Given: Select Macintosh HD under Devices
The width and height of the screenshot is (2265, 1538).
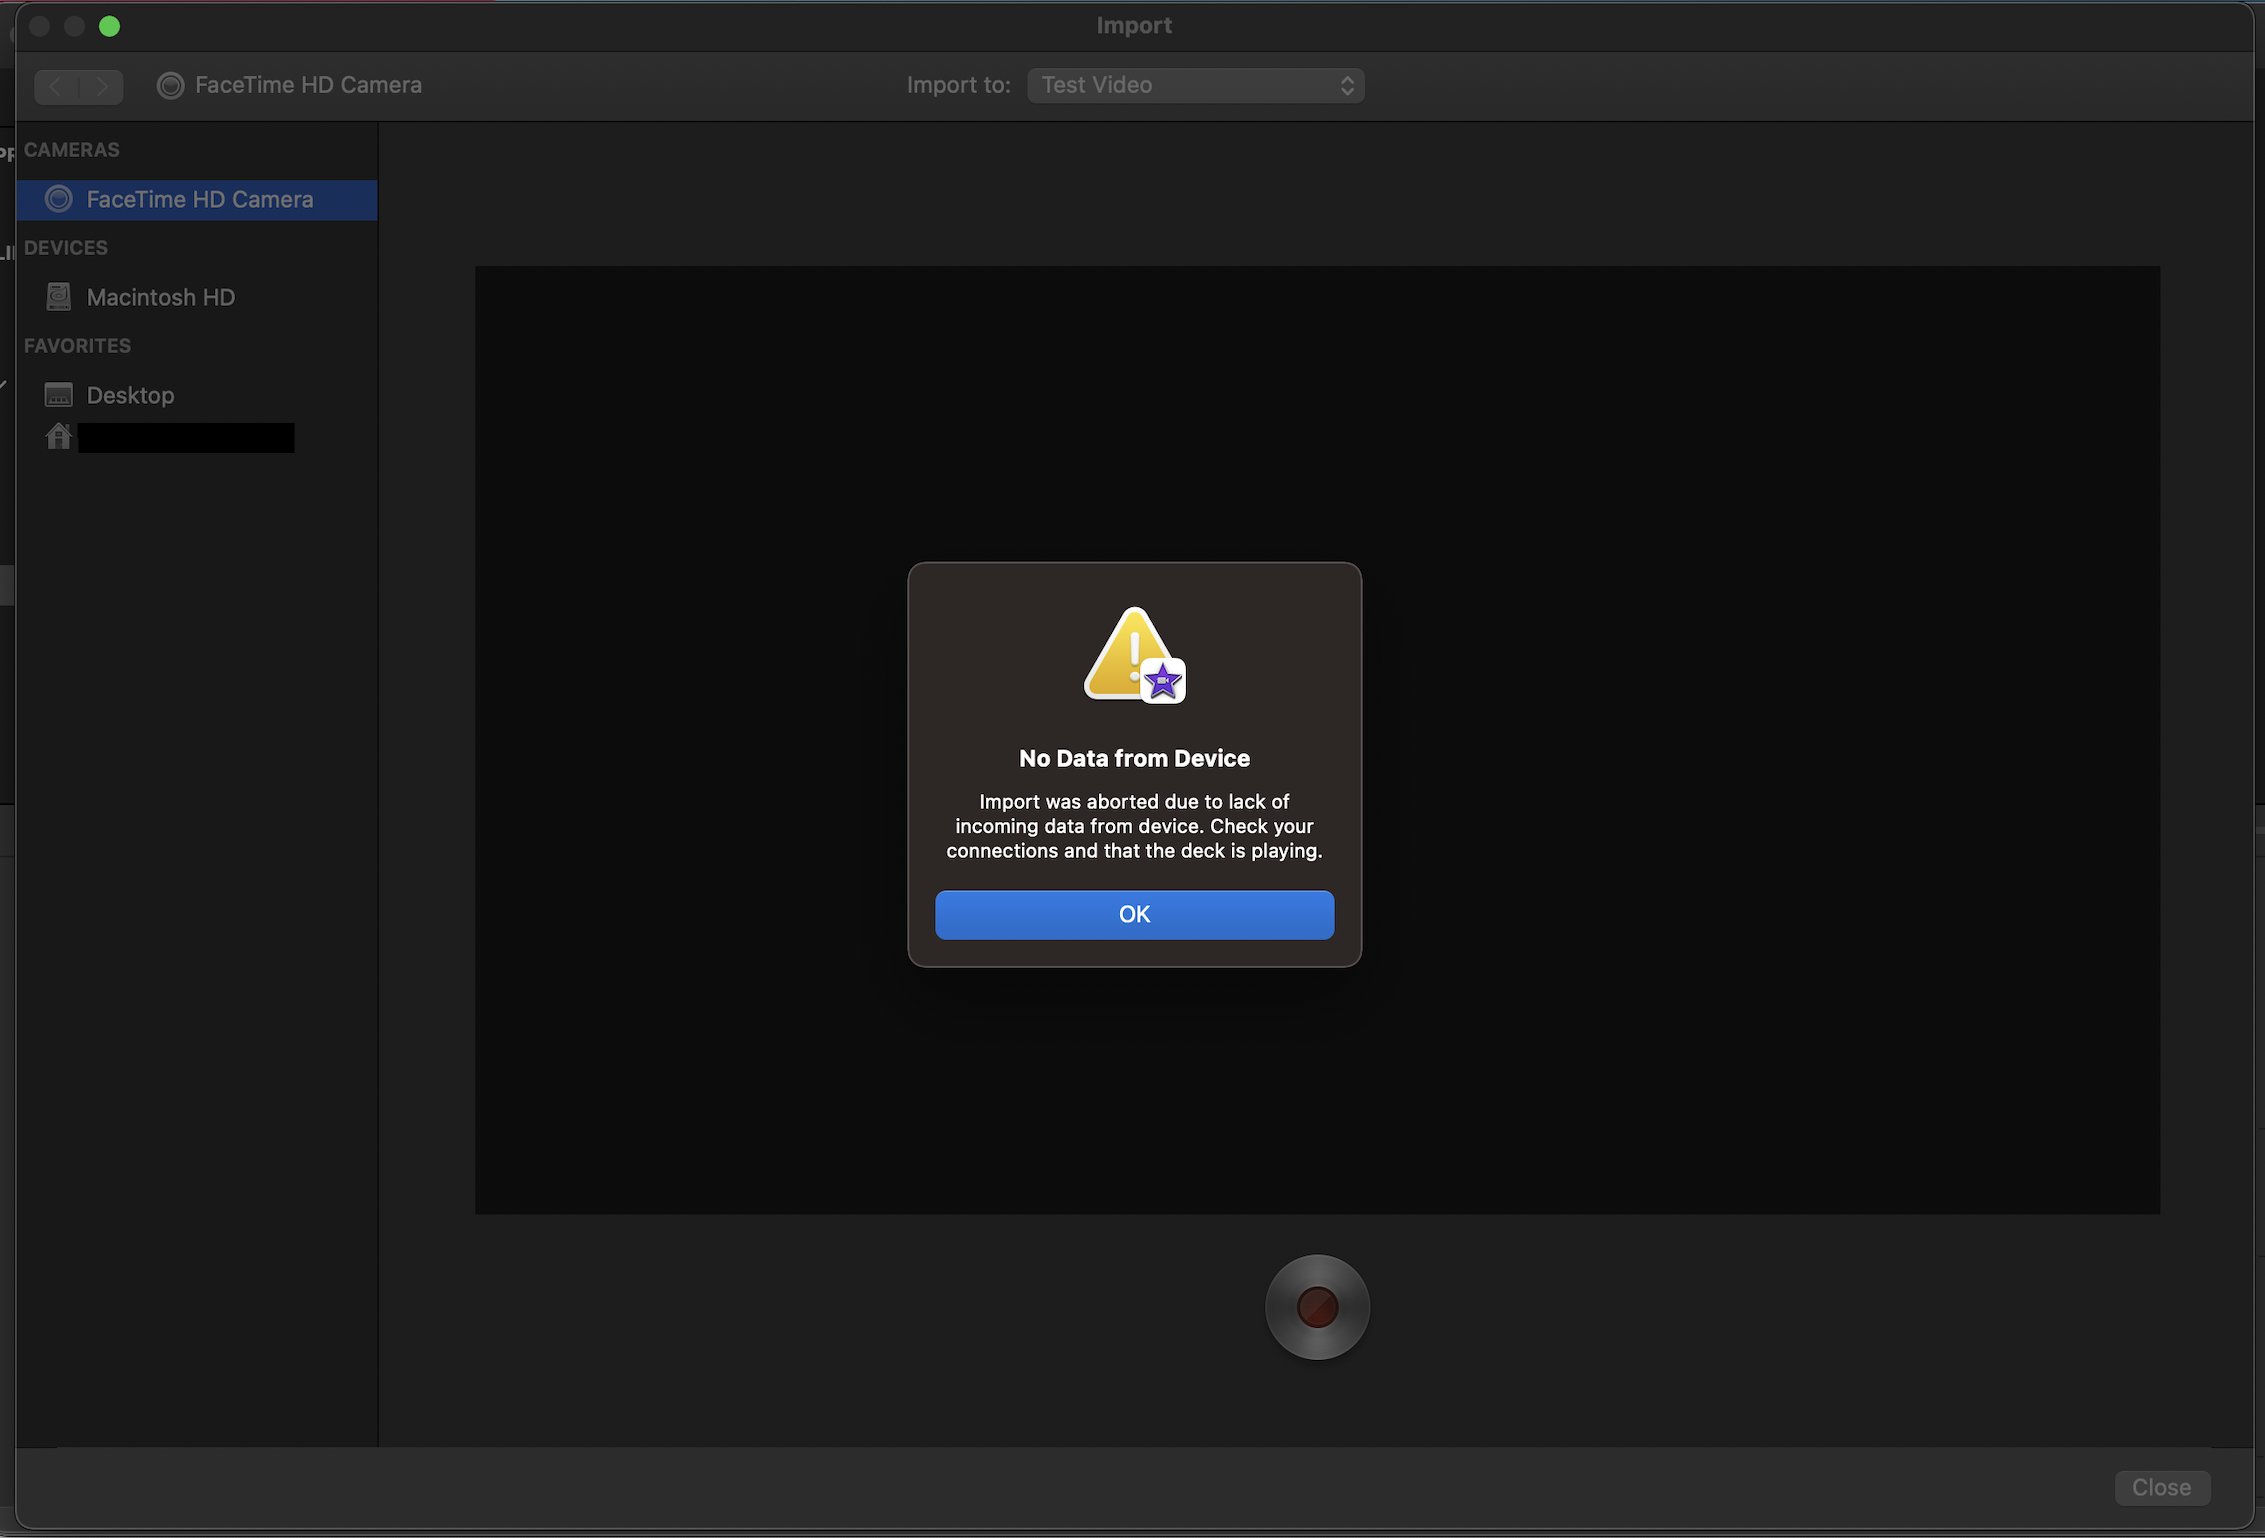Looking at the screenshot, I should [x=160, y=297].
